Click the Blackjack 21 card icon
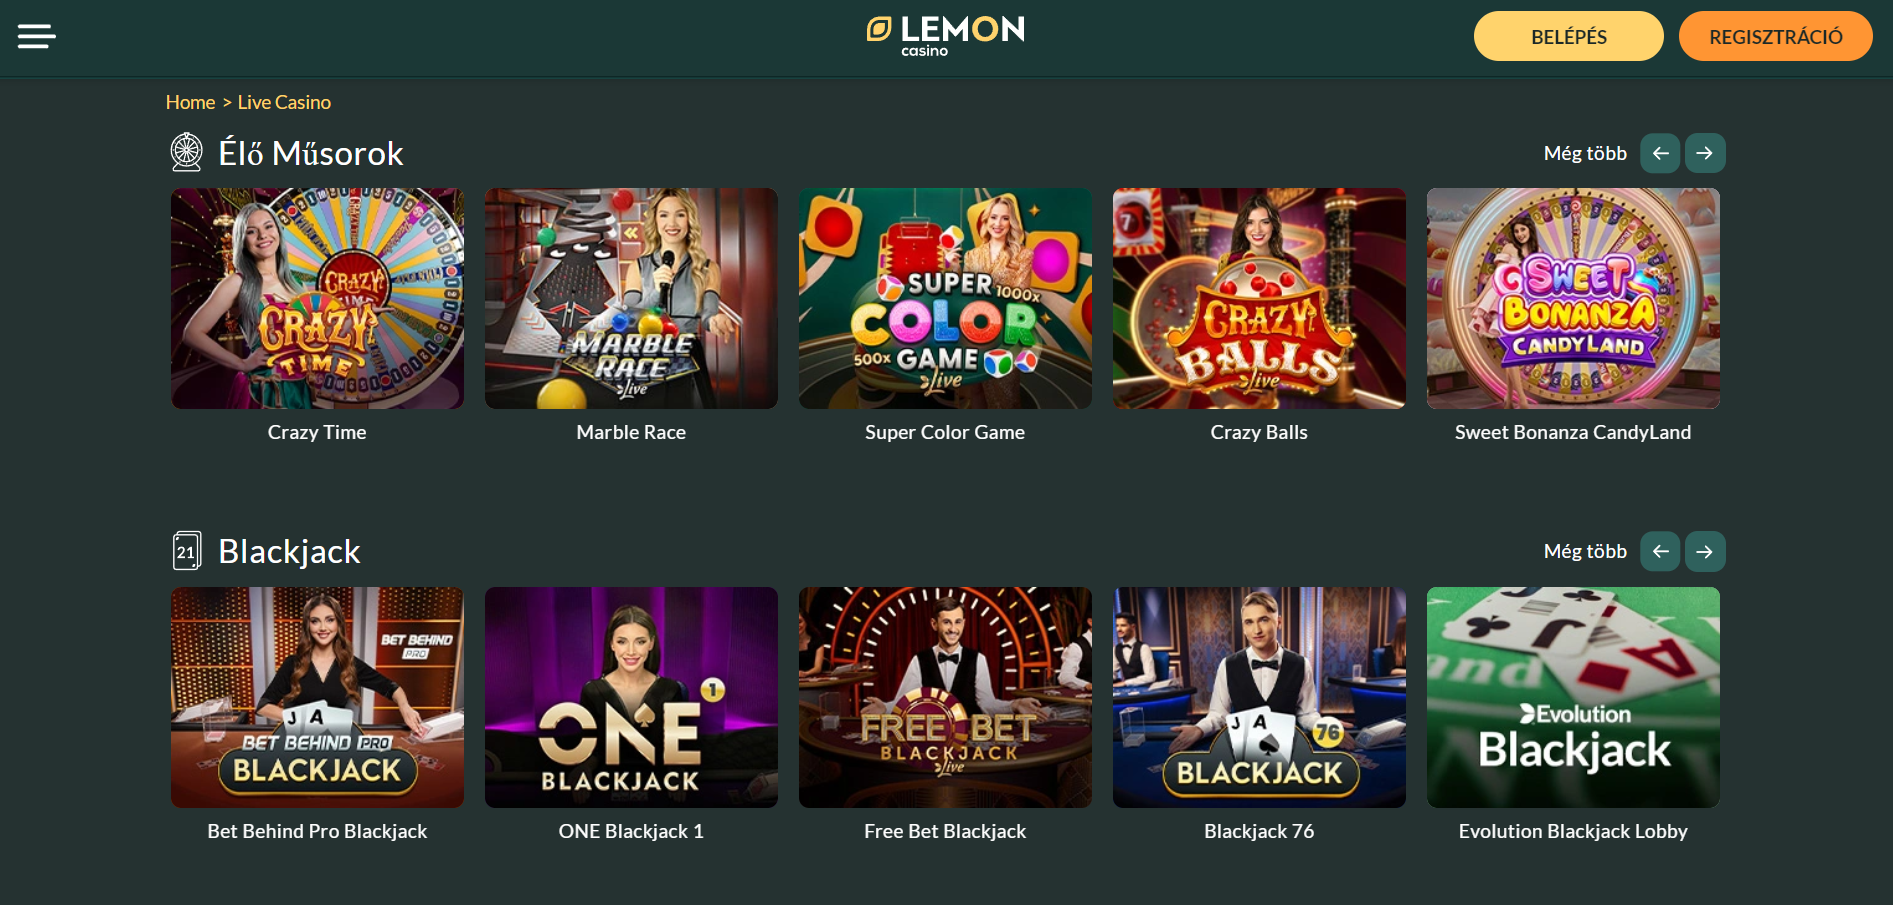Screen dimensions: 1893x905 coord(186,551)
